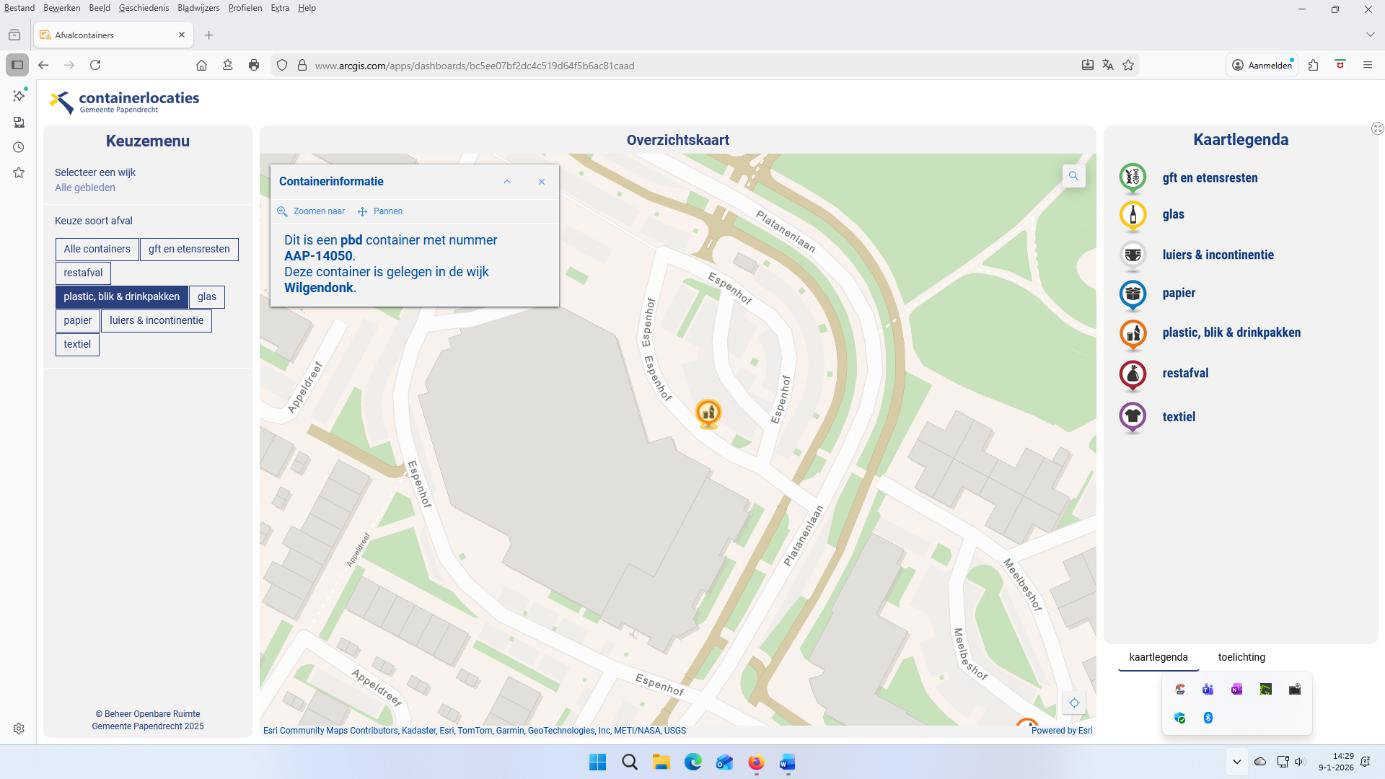Bookmark this page with the star icon
The height and width of the screenshot is (779, 1385).
click(x=1128, y=65)
